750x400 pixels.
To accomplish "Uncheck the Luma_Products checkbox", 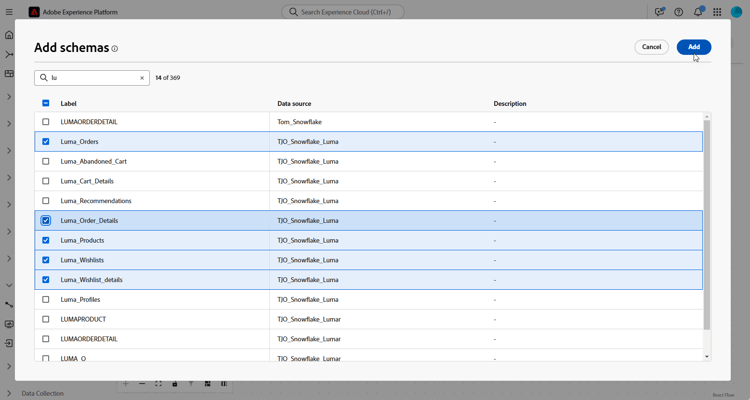I will (x=45, y=240).
